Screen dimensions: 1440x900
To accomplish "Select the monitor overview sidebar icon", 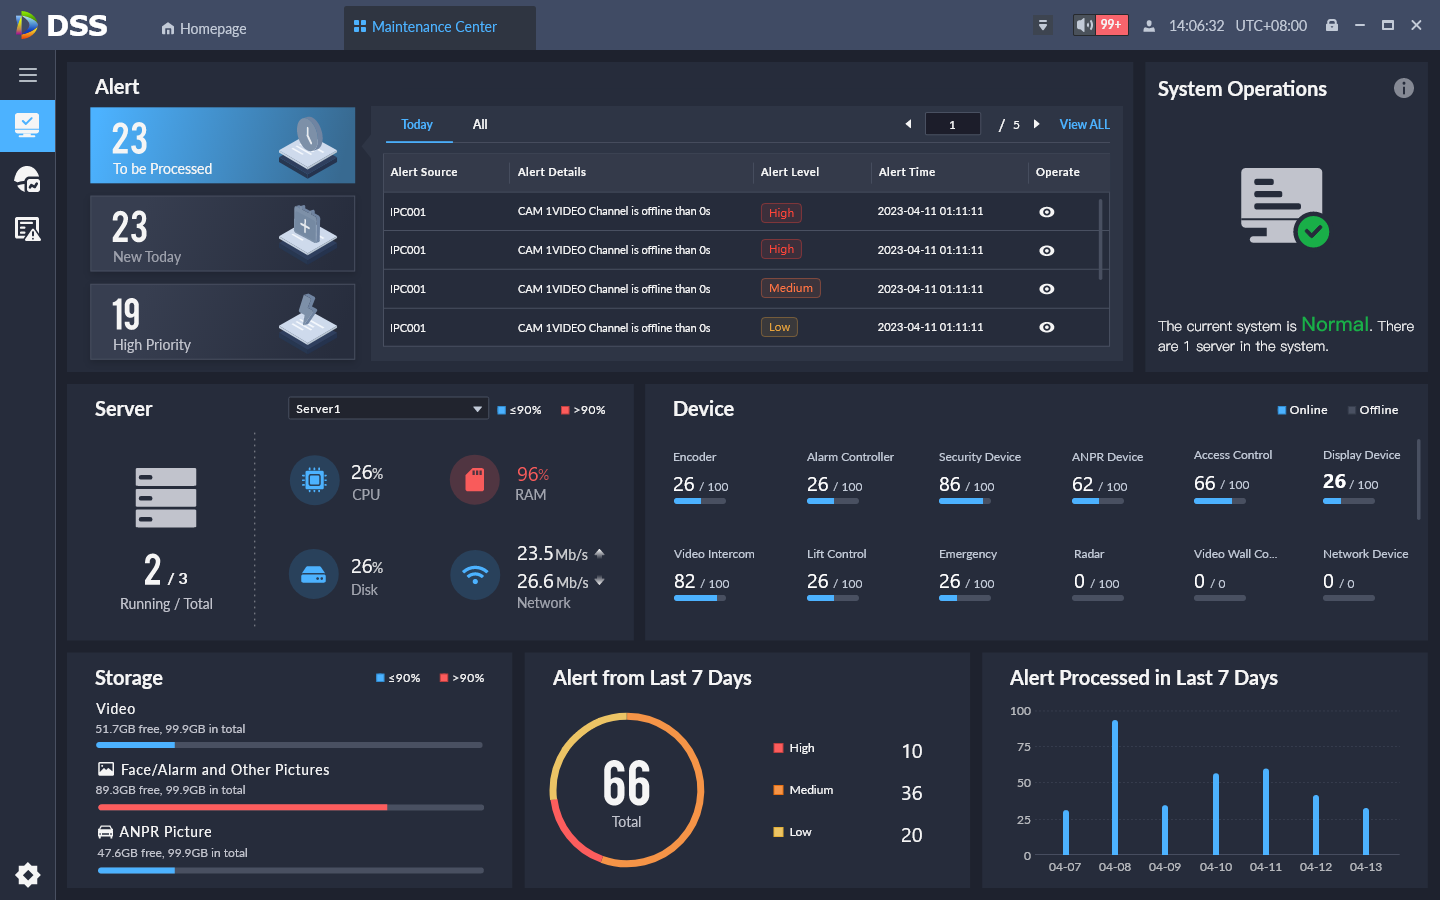I will pyautogui.click(x=28, y=126).
